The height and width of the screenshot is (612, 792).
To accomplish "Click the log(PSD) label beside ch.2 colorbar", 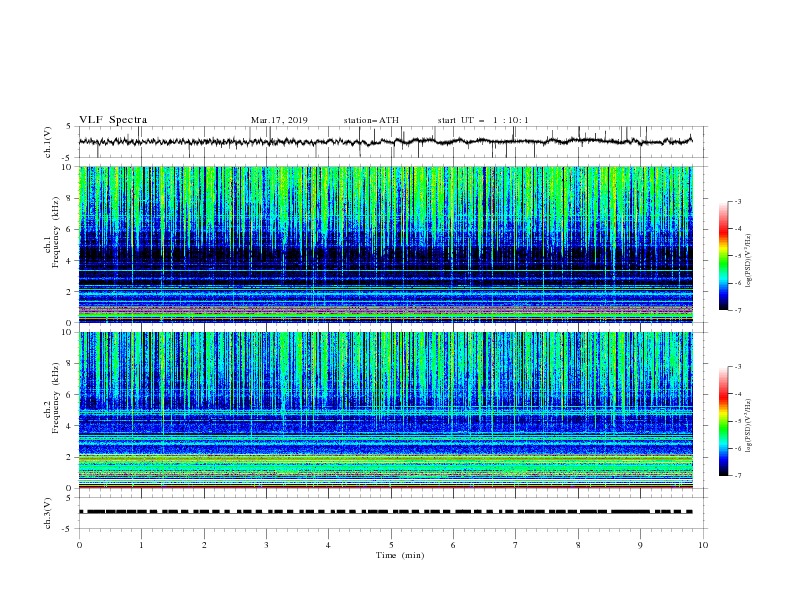I will tap(748, 426).
